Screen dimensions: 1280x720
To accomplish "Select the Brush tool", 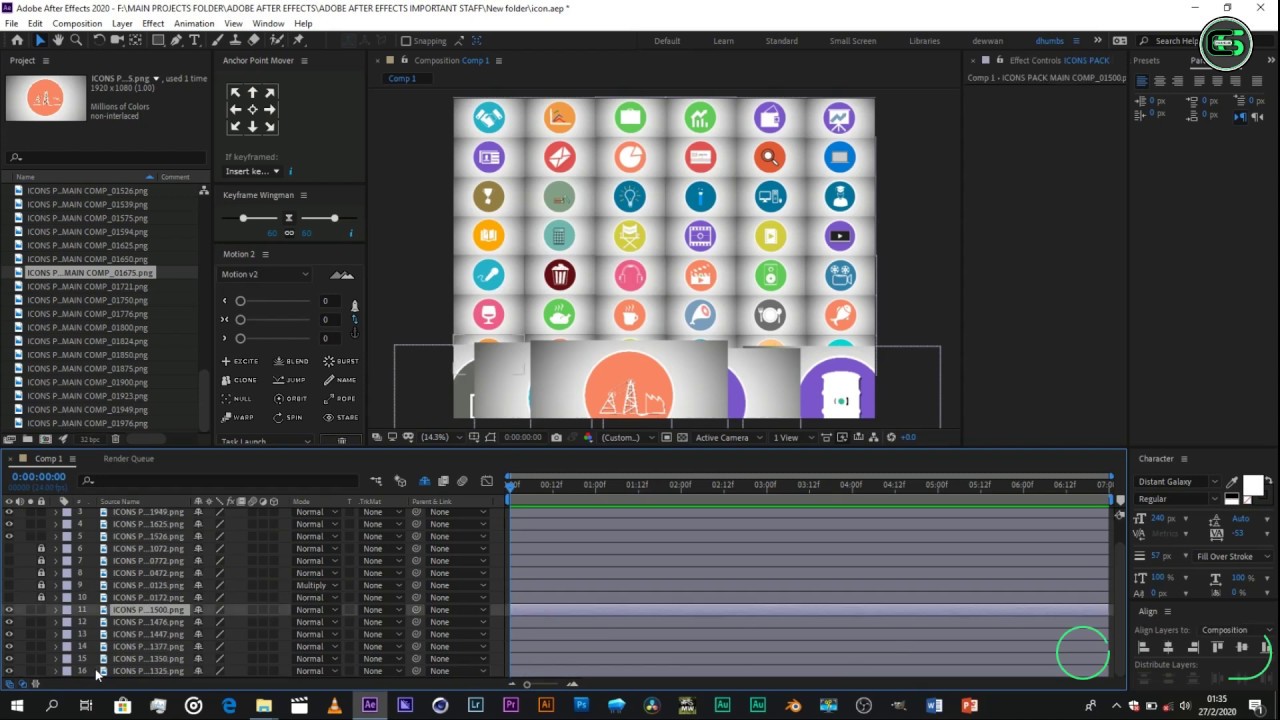I will [x=218, y=40].
